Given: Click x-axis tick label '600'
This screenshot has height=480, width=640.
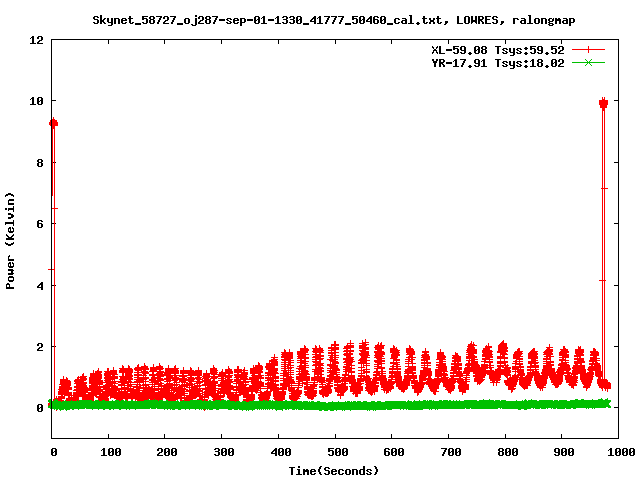Looking at the screenshot, I should pyautogui.click(x=394, y=452).
